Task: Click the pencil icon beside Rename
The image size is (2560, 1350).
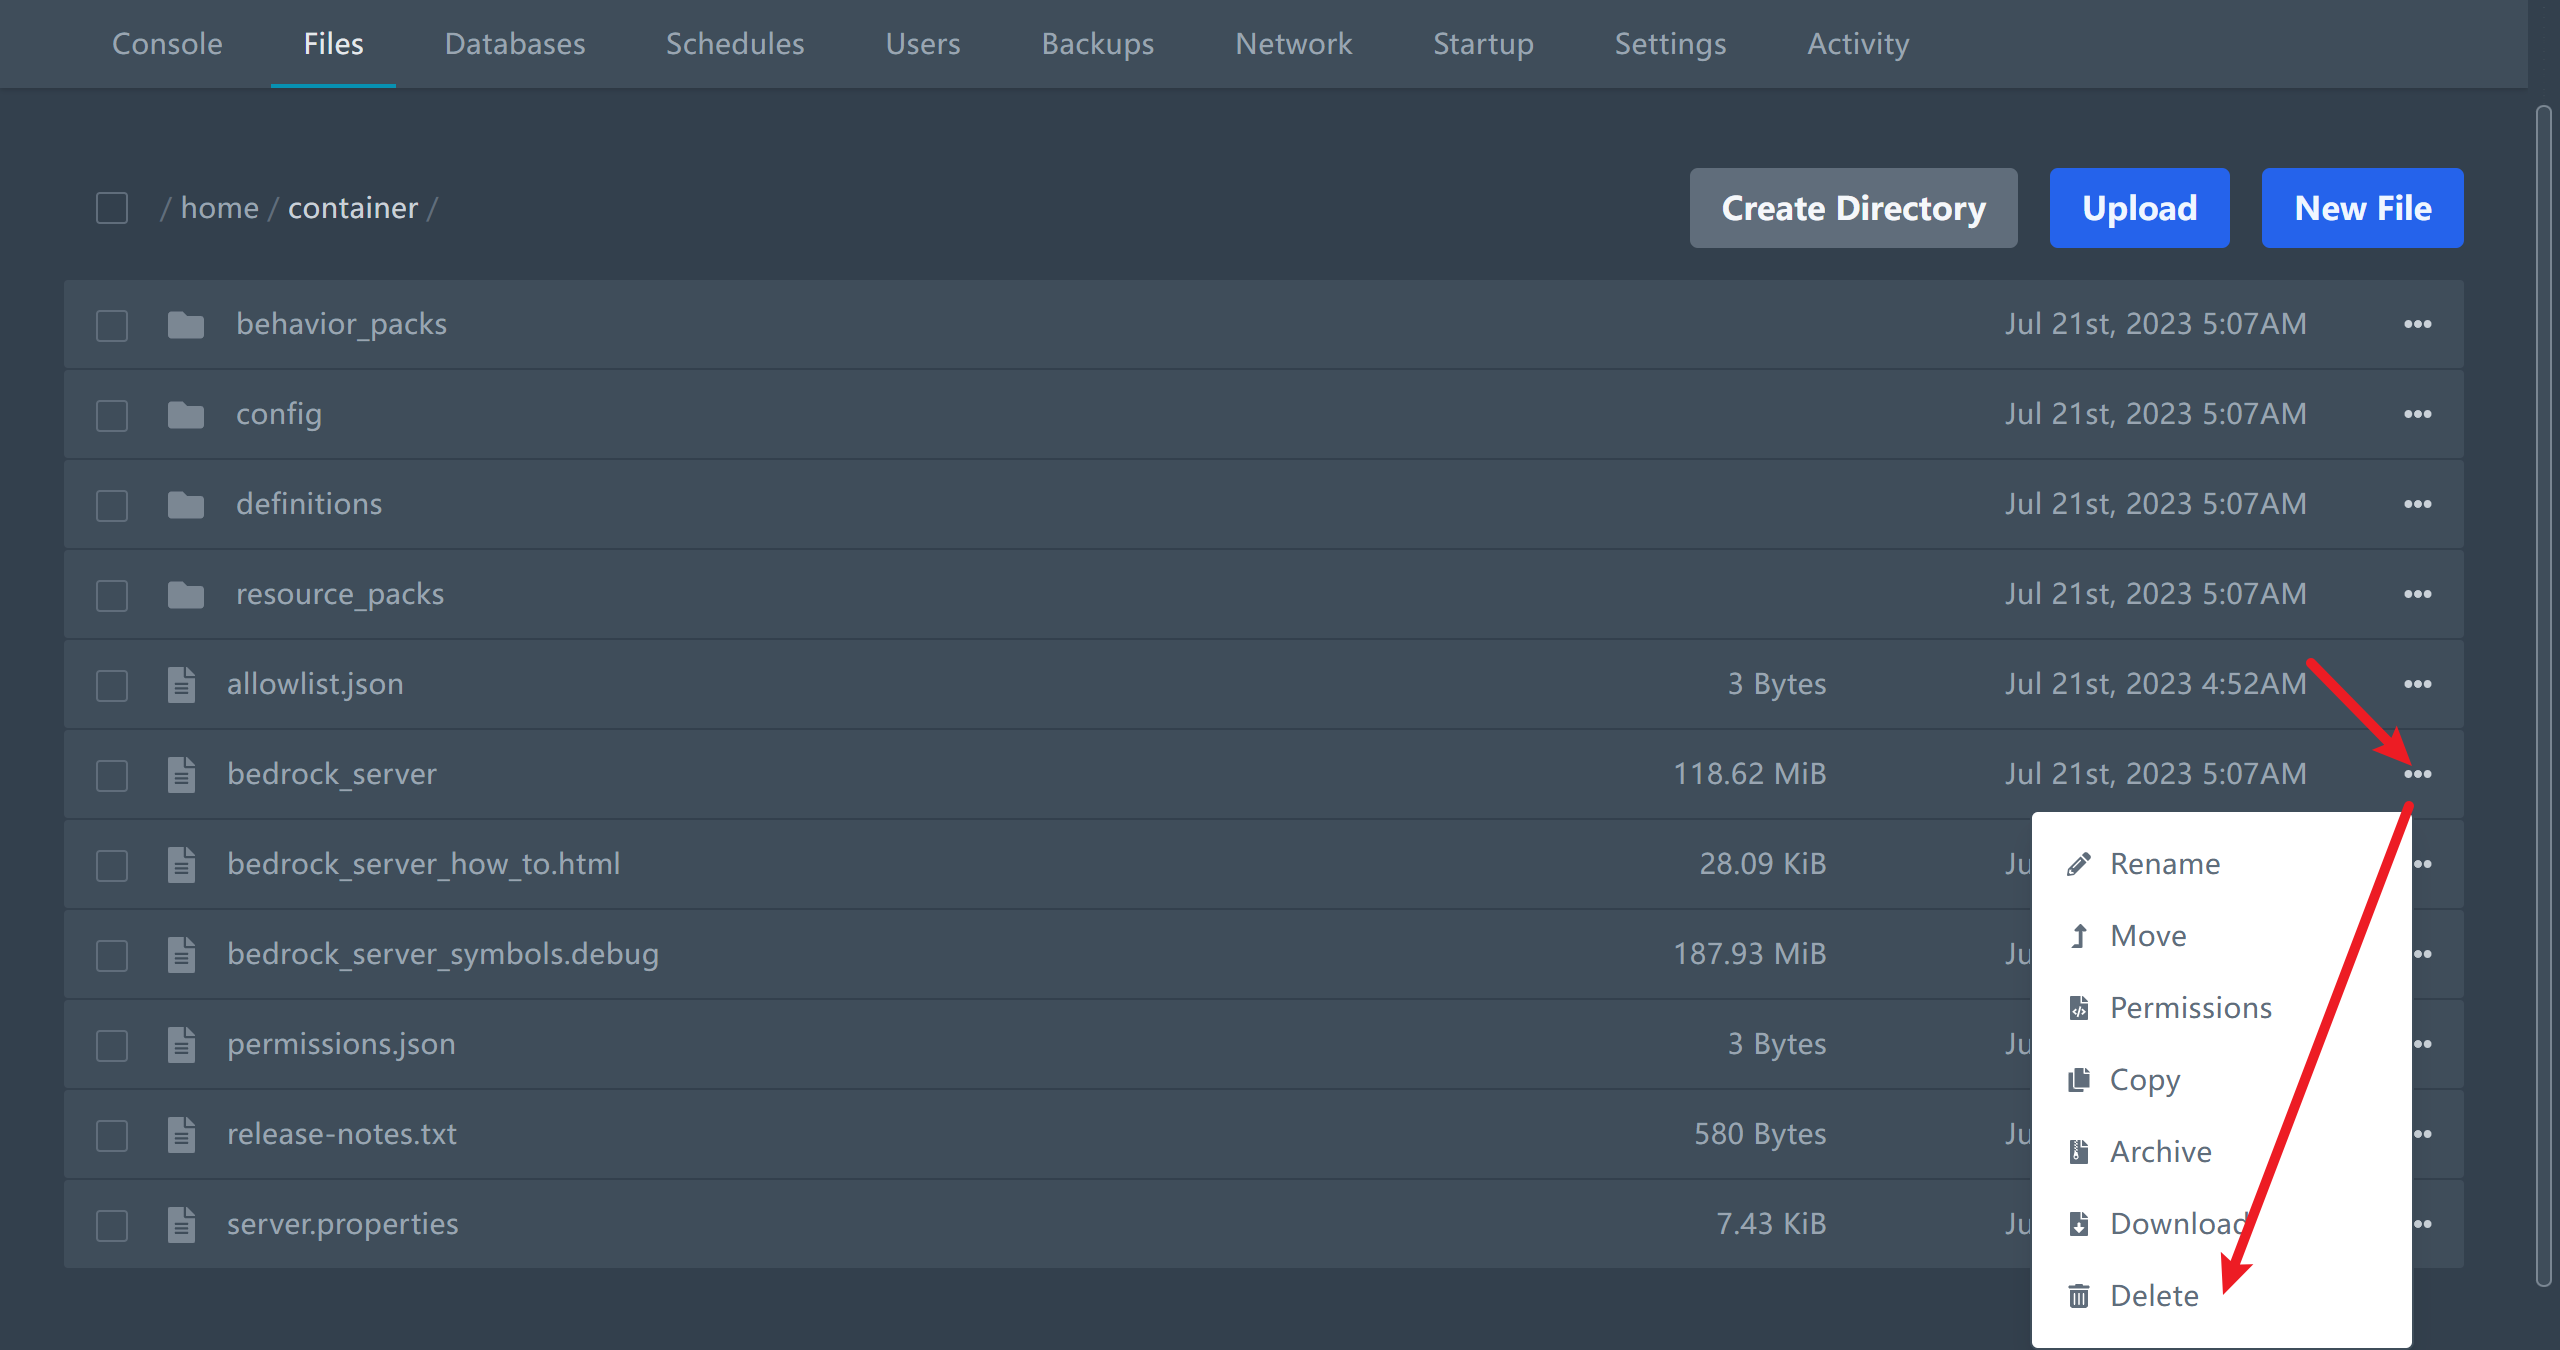Action: click(x=2079, y=864)
